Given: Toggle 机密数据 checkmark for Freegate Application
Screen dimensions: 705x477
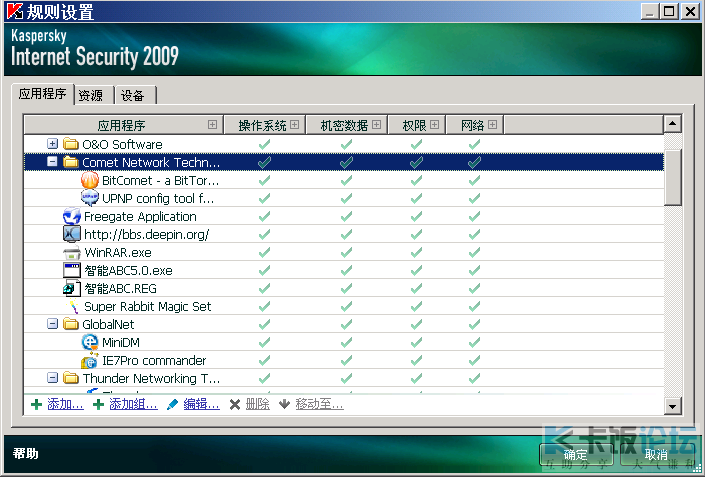Looking at the screenshot, I should [x=346, y=216].
